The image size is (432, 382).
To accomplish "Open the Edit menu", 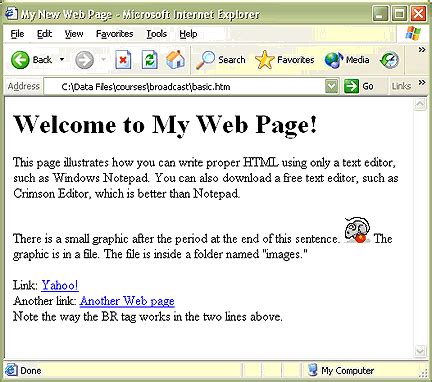I will point(44,34).
